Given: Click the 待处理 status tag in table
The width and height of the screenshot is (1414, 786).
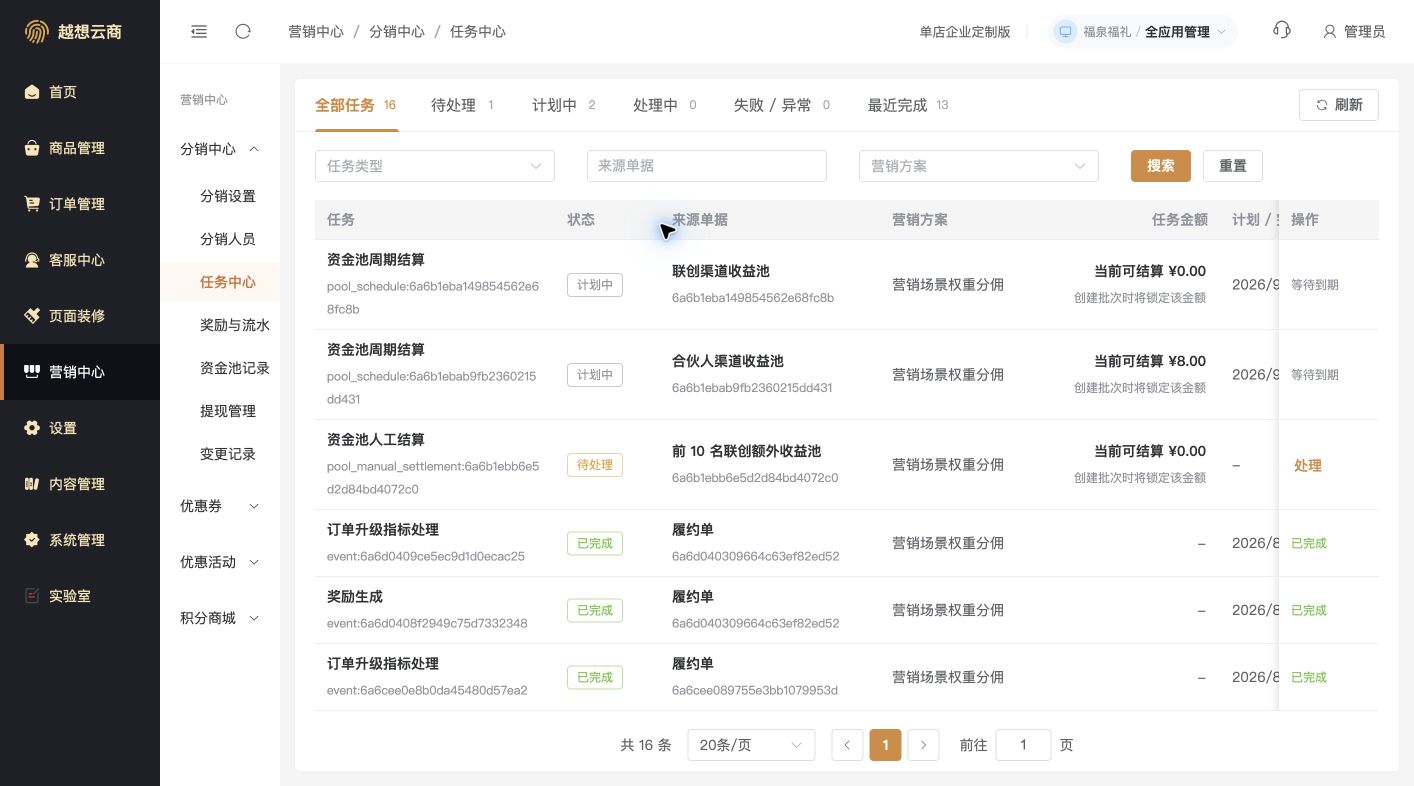Looking at the screenshot, I should 595,465.
